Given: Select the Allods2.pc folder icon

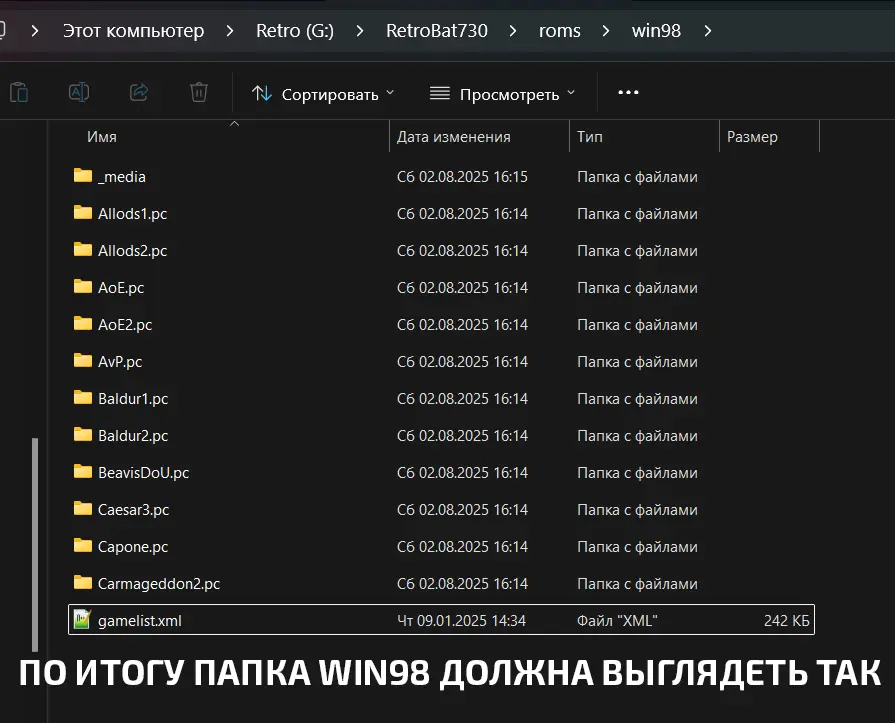Looking at the screenshot, I should click(83, 249).
